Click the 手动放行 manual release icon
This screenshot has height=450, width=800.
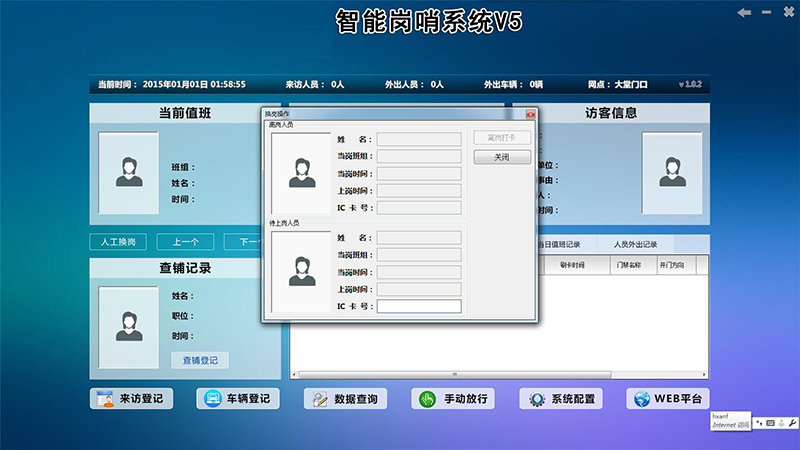[x=426, y=399]
